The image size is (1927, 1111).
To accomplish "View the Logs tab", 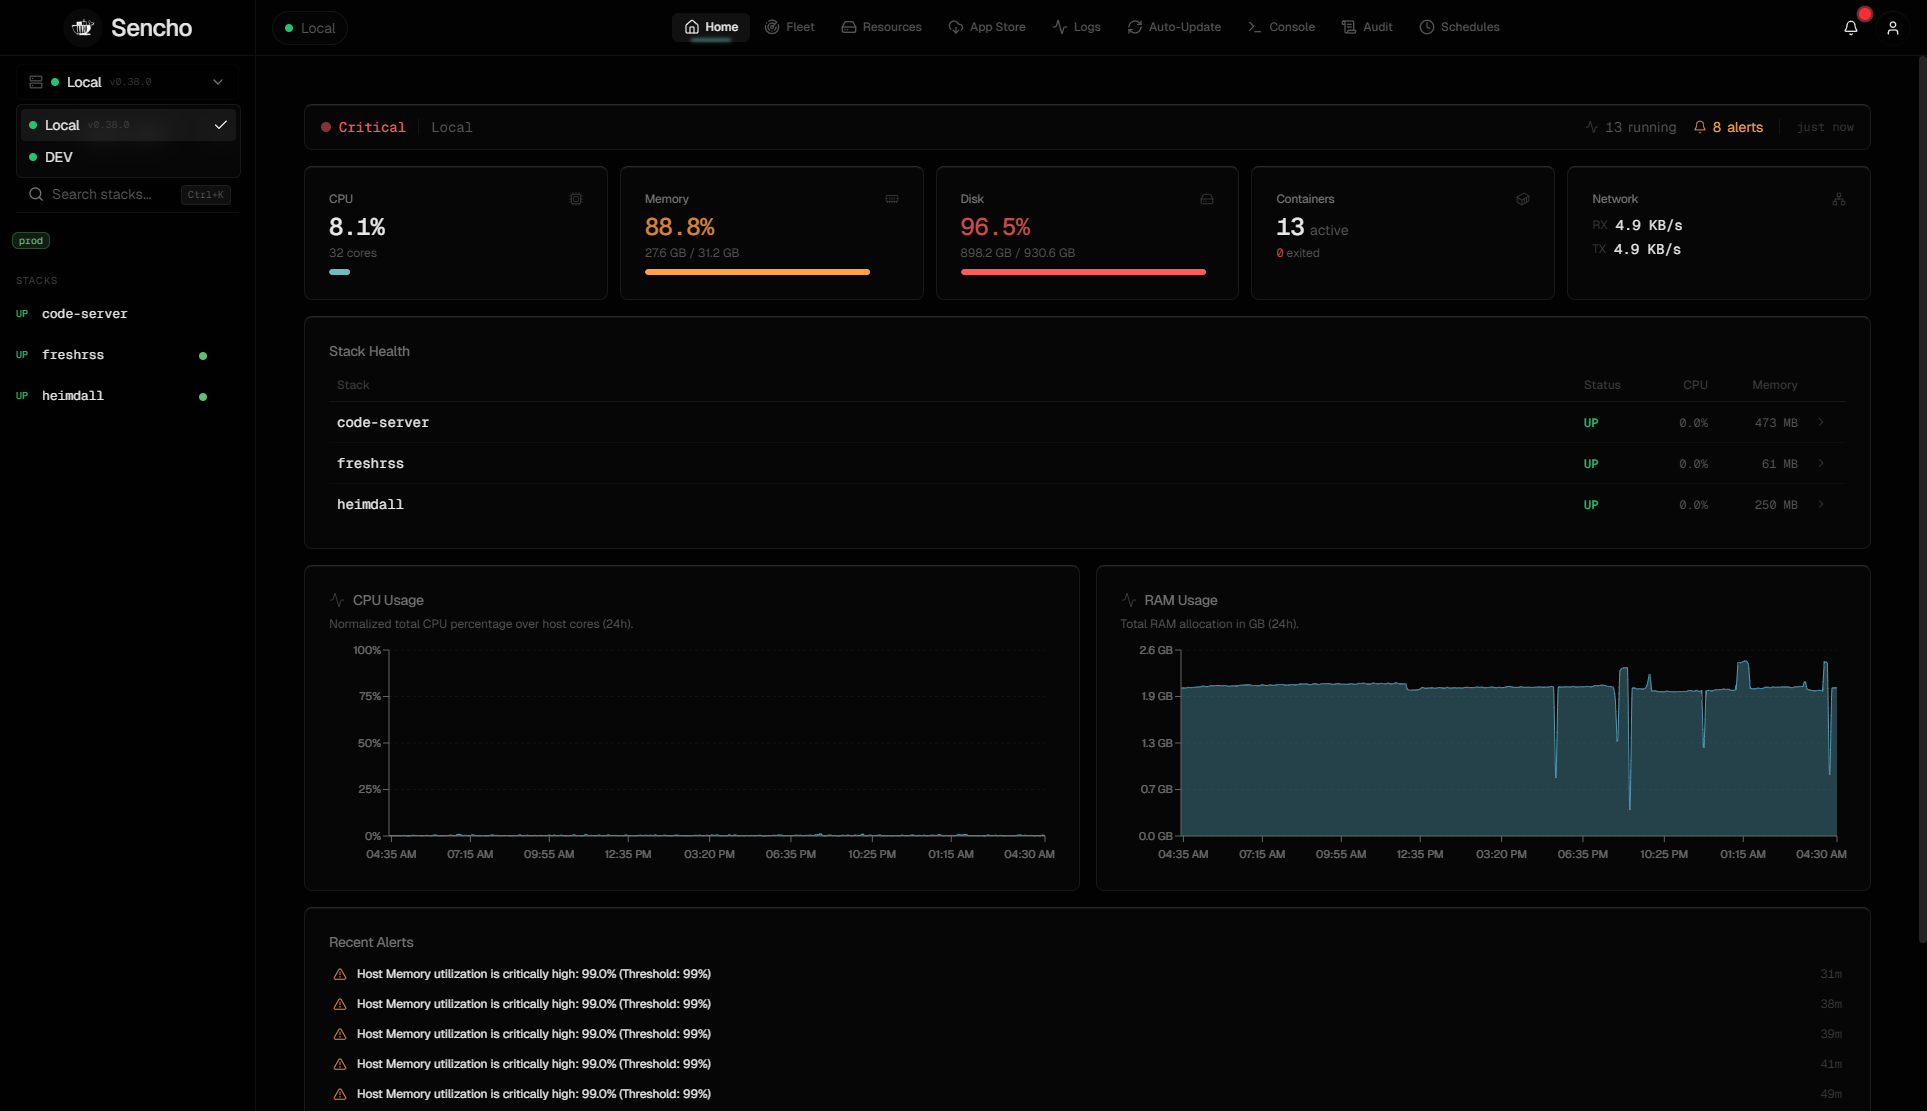I will coord(1076,27).
